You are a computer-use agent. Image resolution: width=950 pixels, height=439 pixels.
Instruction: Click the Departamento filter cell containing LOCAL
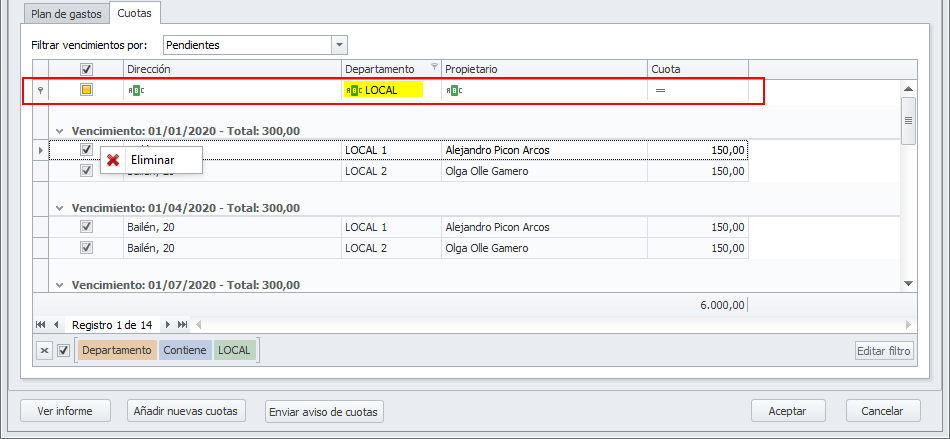391,91
